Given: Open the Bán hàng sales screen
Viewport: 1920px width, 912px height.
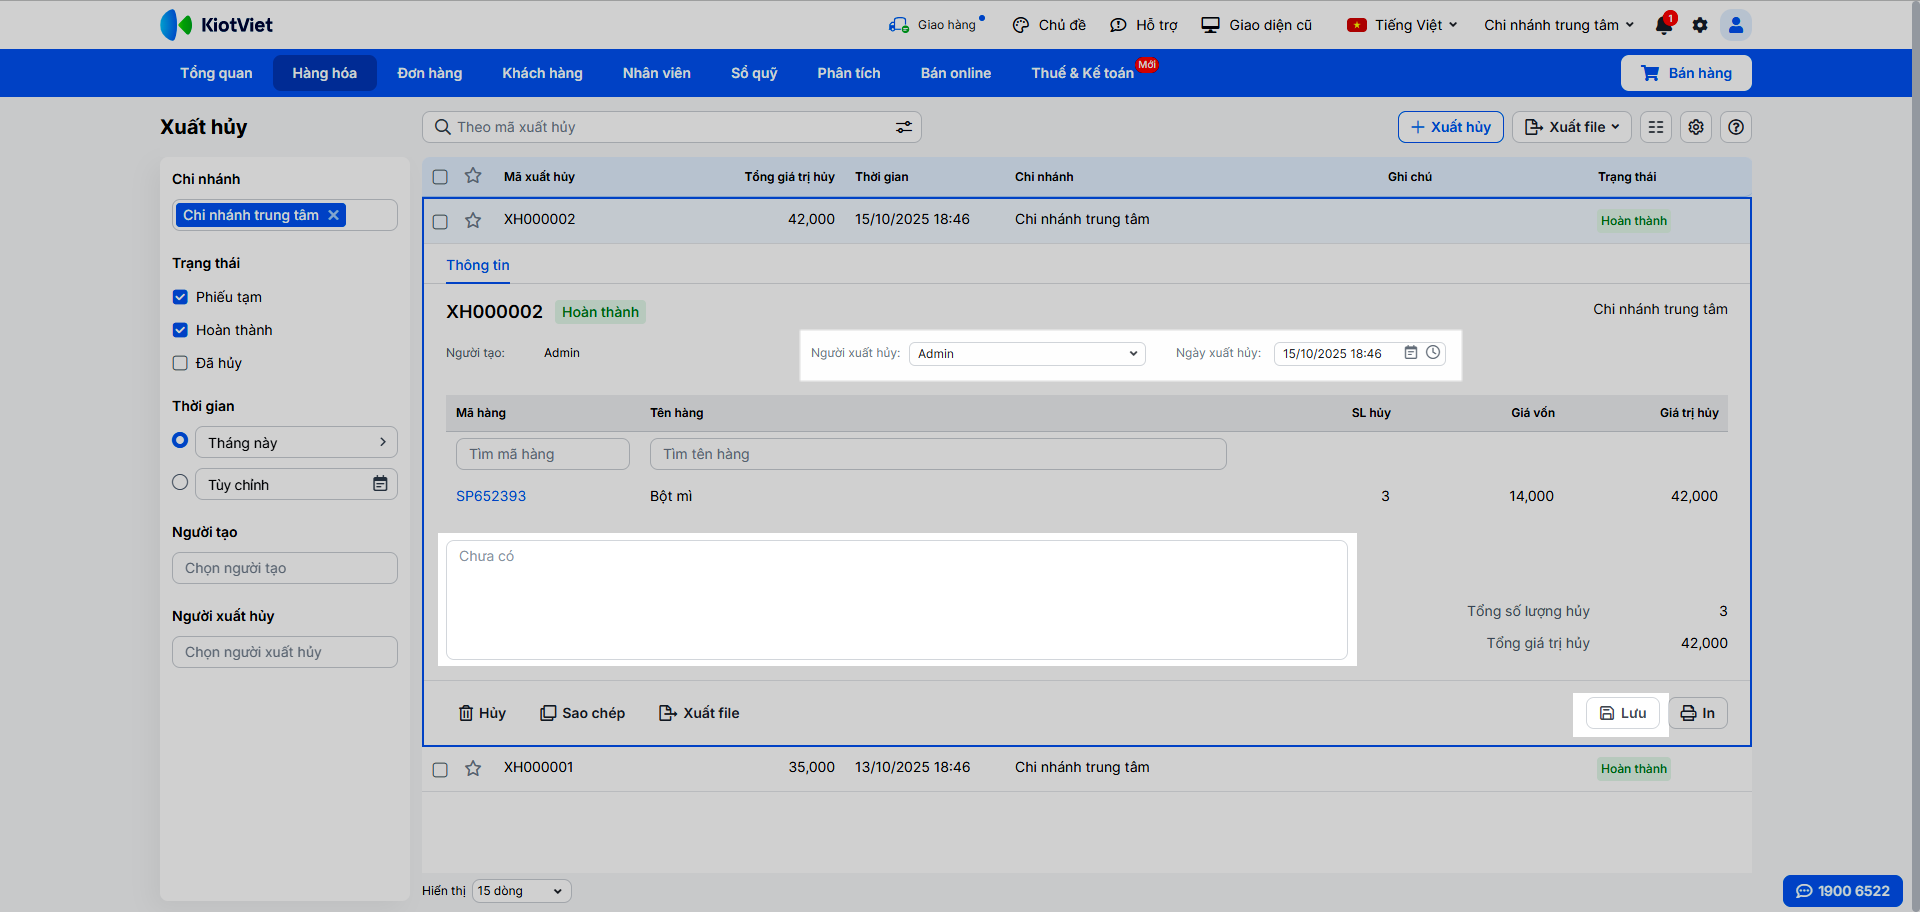Looking at the screenshot, I should [1686, 73].
